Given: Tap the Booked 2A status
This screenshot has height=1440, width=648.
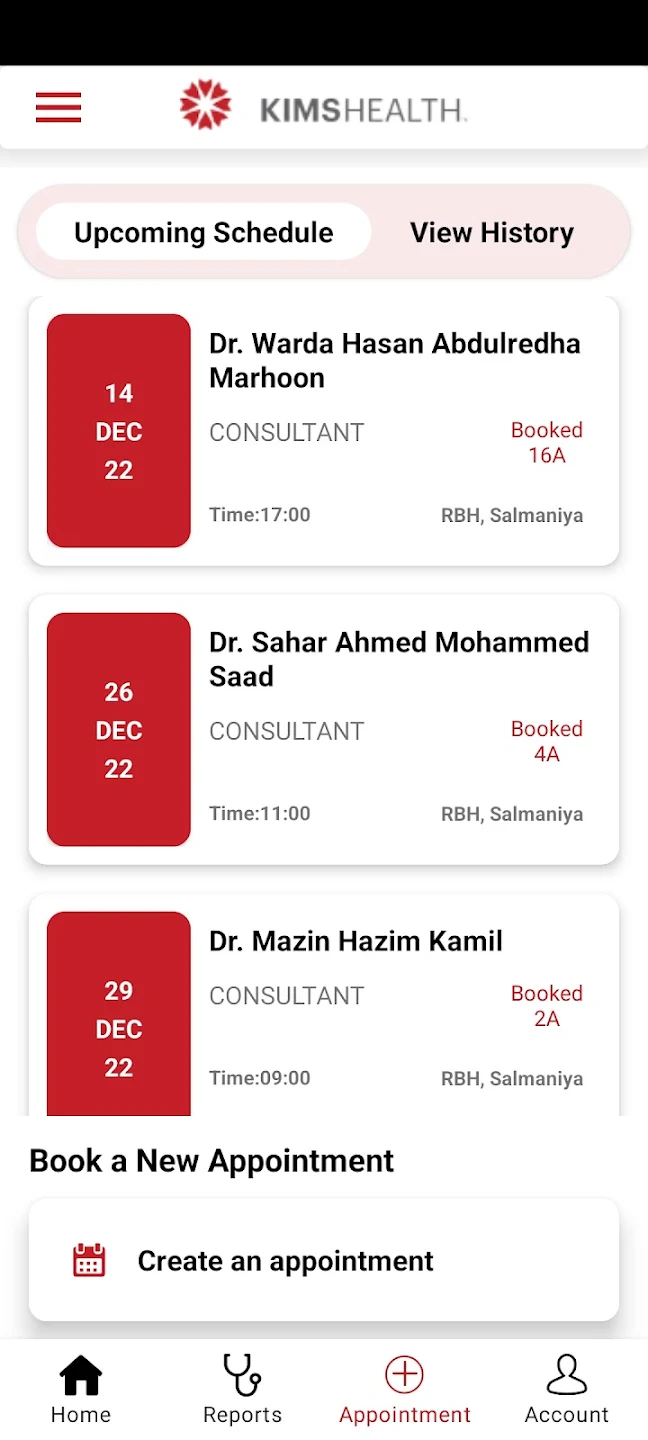Looking at the screenshot, I should click(x=547, y=1006).
